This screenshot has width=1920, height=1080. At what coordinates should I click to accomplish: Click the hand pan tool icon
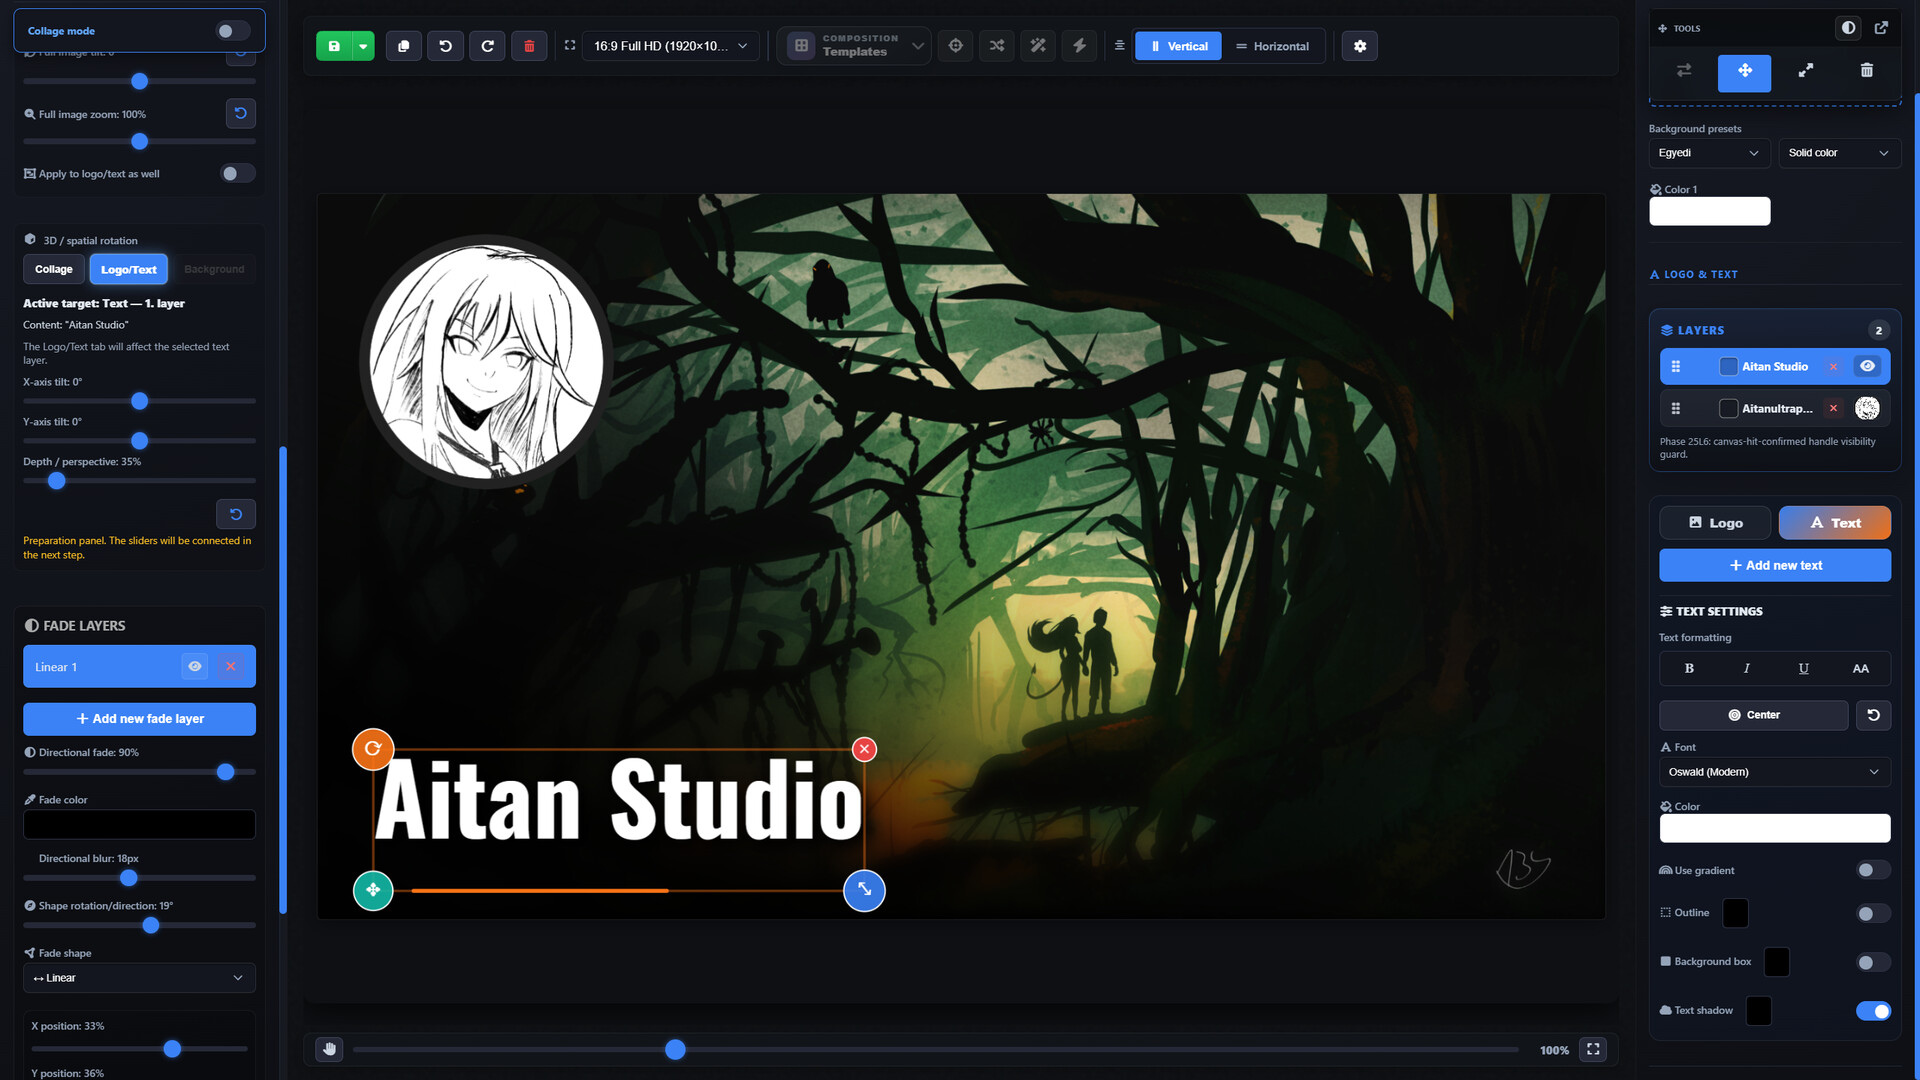coord(329,1049)
